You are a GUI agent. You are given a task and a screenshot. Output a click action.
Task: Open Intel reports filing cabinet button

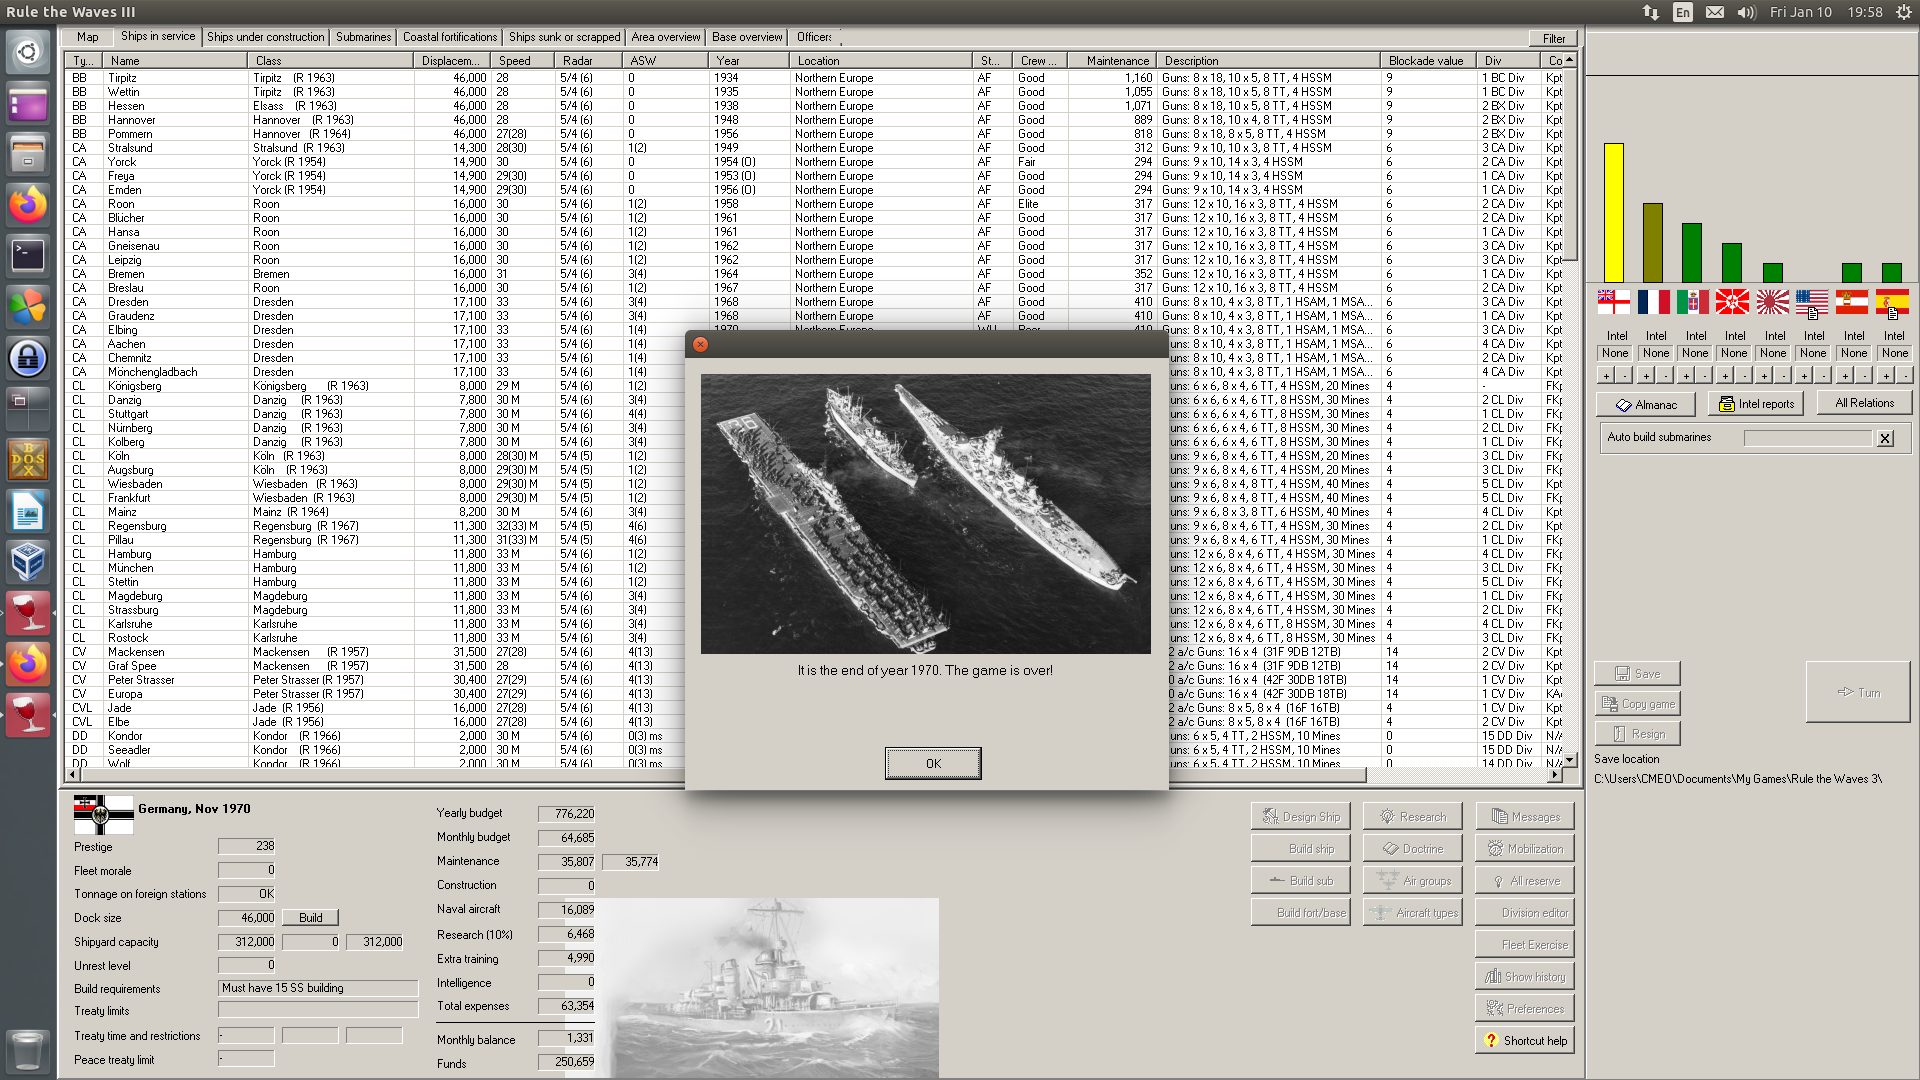1755,404
